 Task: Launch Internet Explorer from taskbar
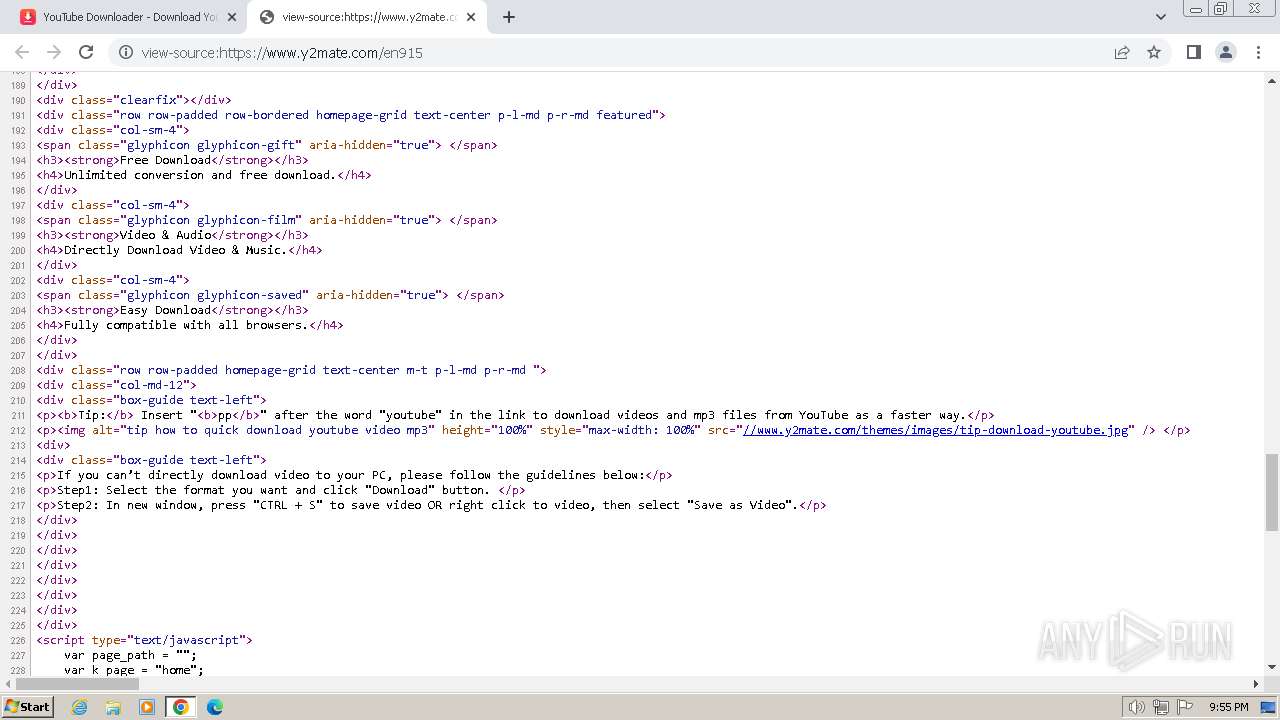point(80,707)
